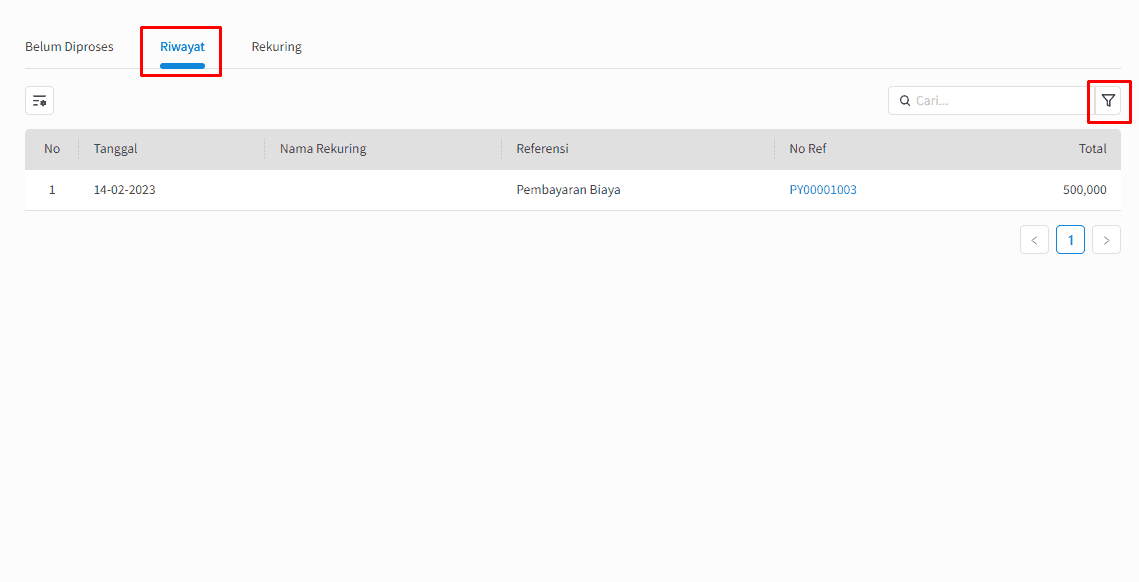1139x582 pixels.
Task: Open reference link PY00001003
Action: coord(823,190)
